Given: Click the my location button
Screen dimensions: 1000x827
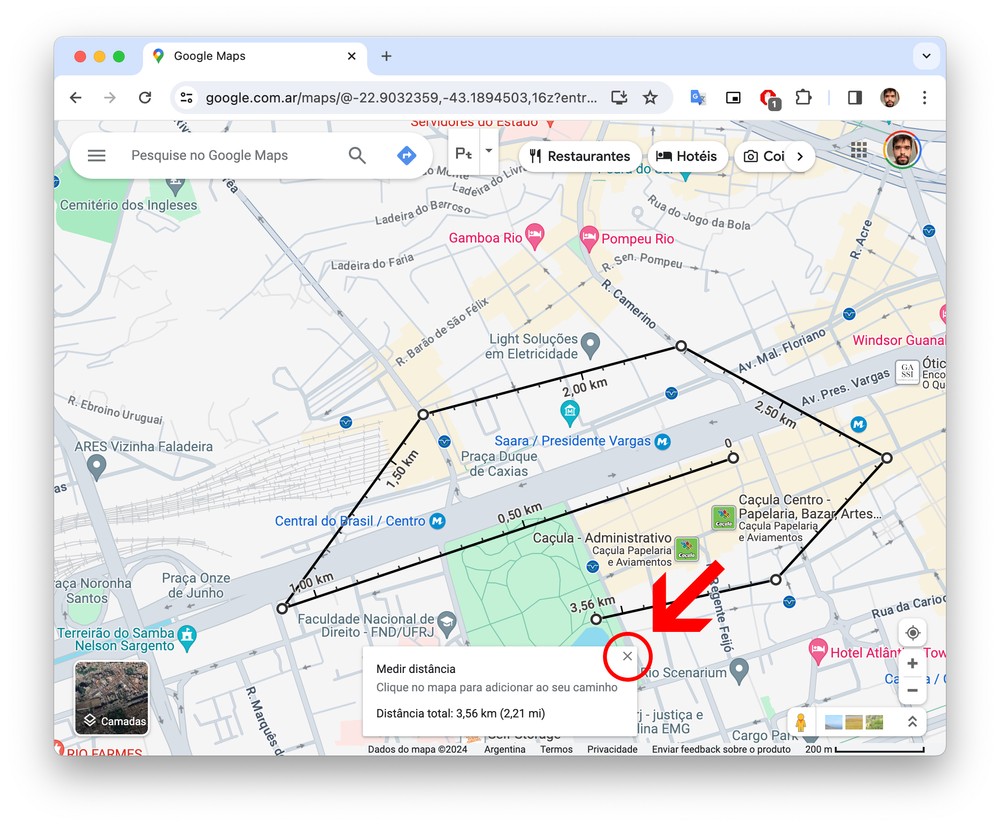Looking at the screenshot, I should coord(911,633).
